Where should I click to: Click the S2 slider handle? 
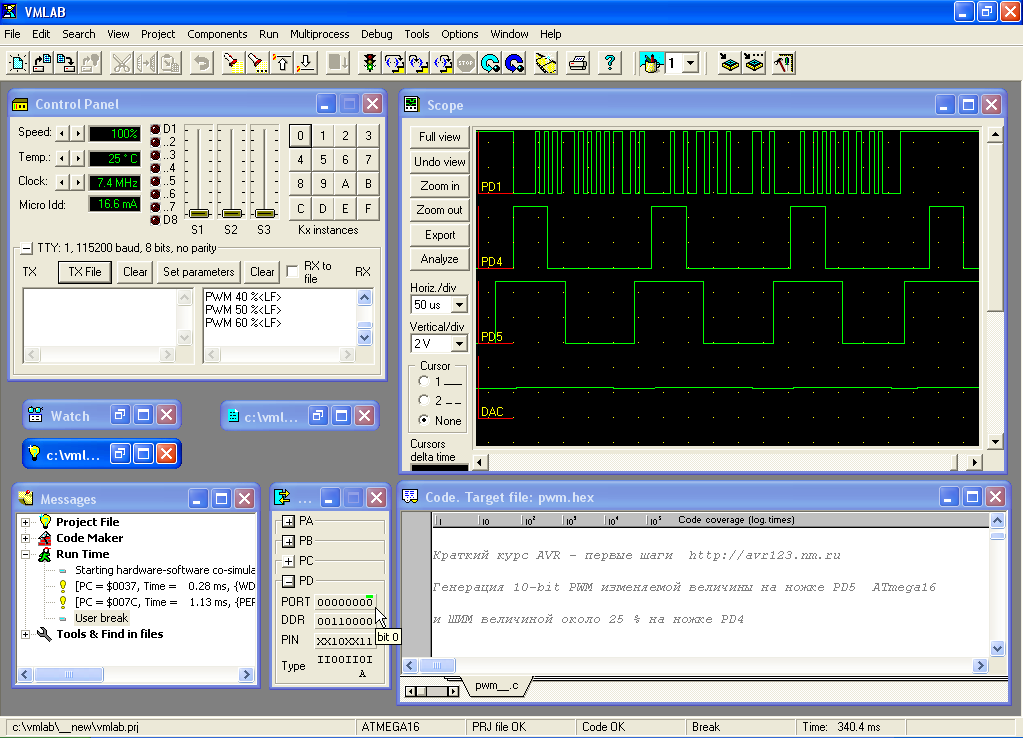pos(232,213)
